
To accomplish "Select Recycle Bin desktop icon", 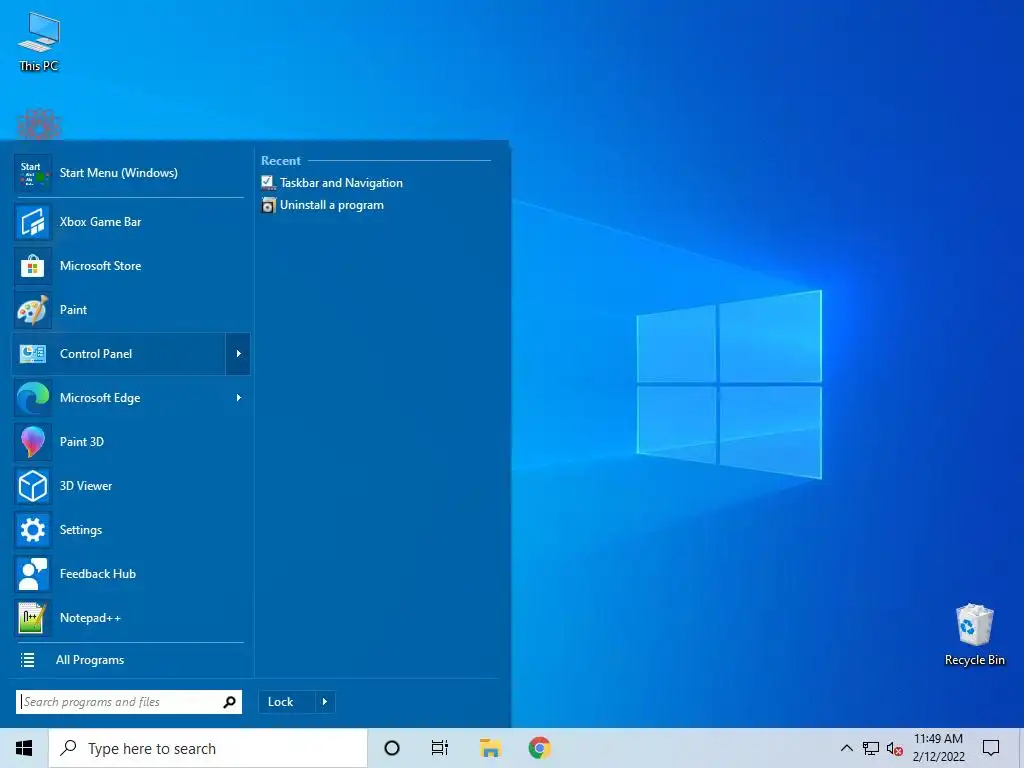I will (x=974, y=635).
